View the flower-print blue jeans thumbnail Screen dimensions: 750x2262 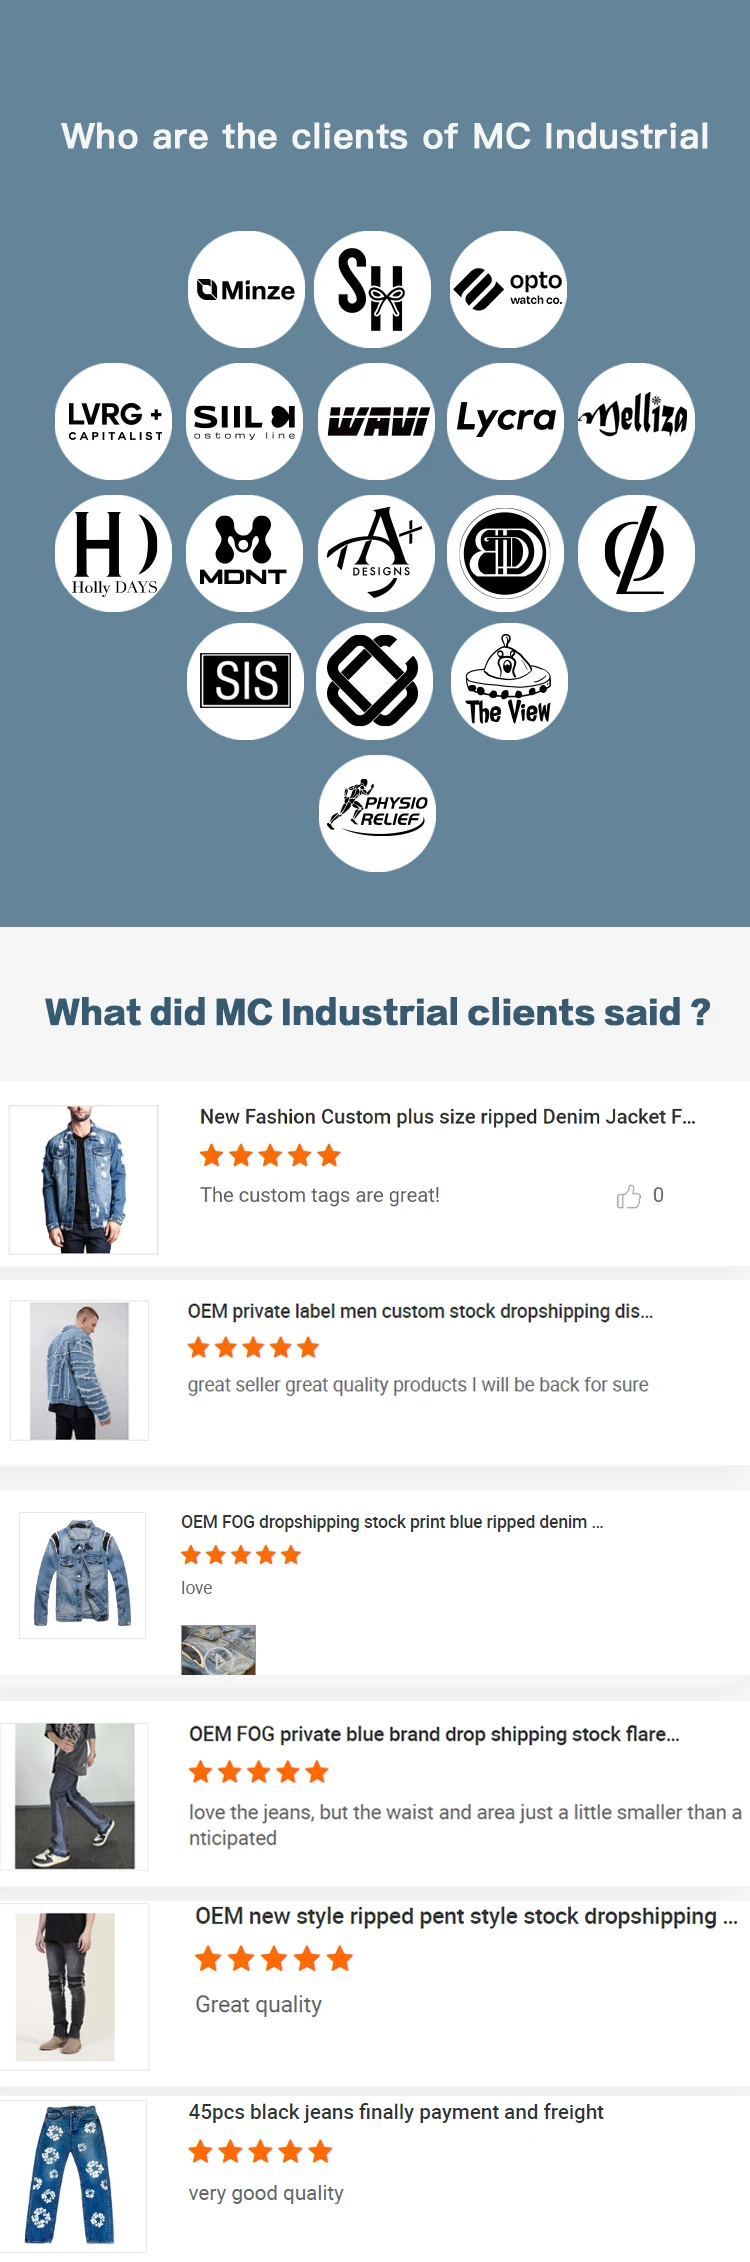coord(74,2175)
